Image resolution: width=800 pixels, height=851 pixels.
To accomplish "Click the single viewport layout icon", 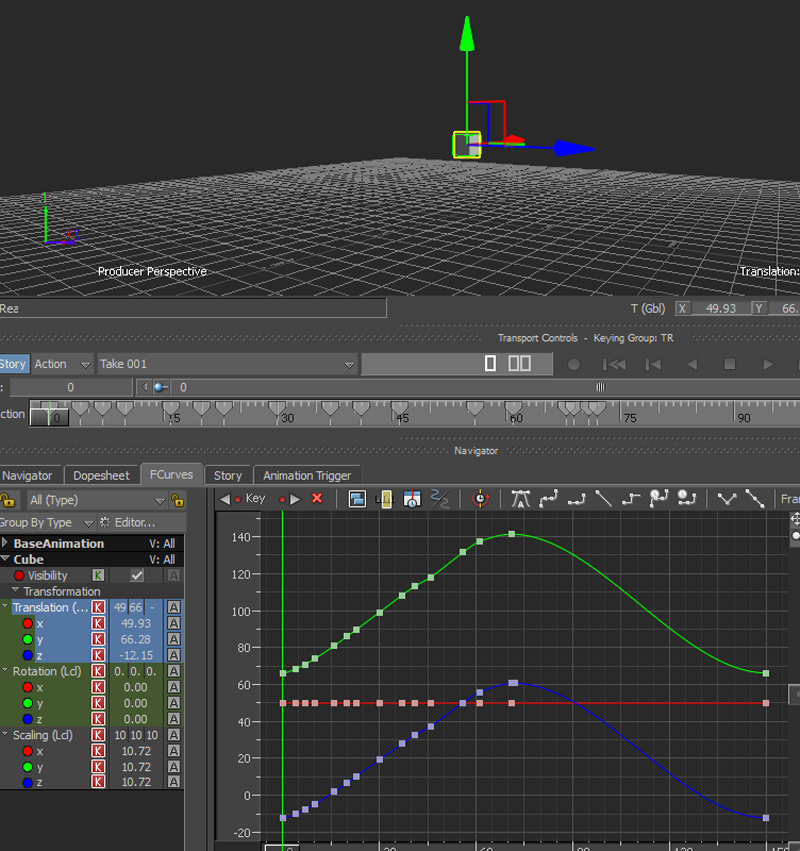I will click(x=490, y=364).
